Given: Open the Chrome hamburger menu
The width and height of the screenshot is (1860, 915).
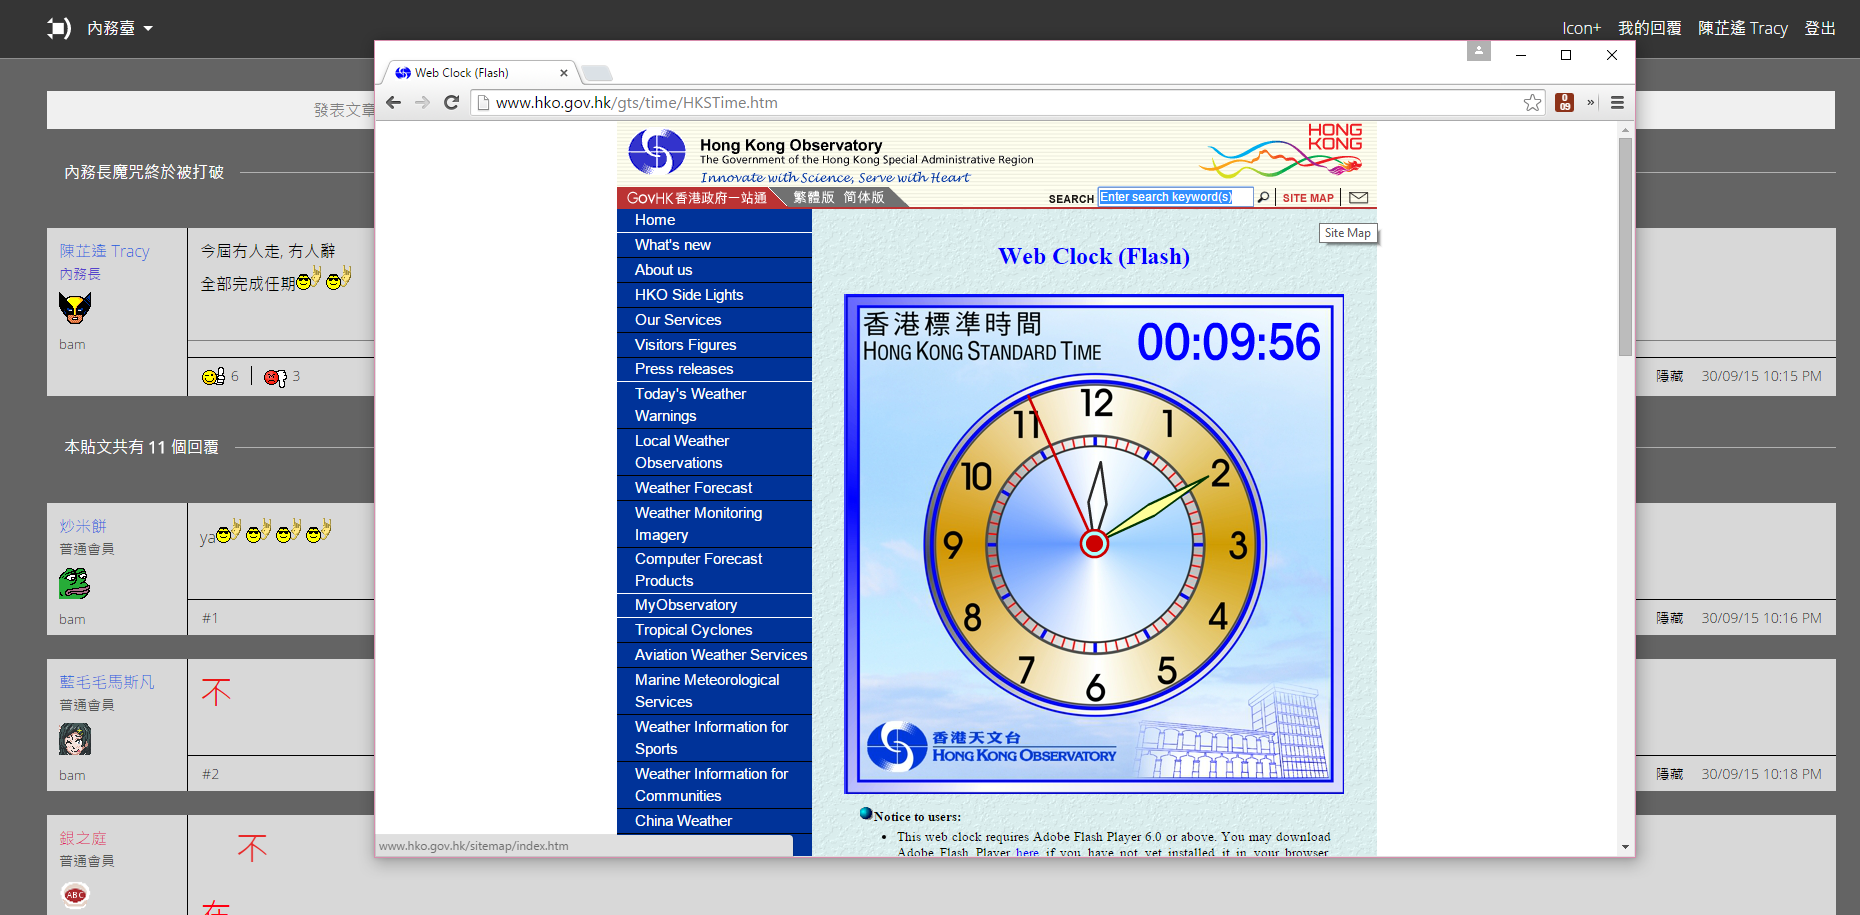Looking at the screenshot, I should coord(1617,103).
